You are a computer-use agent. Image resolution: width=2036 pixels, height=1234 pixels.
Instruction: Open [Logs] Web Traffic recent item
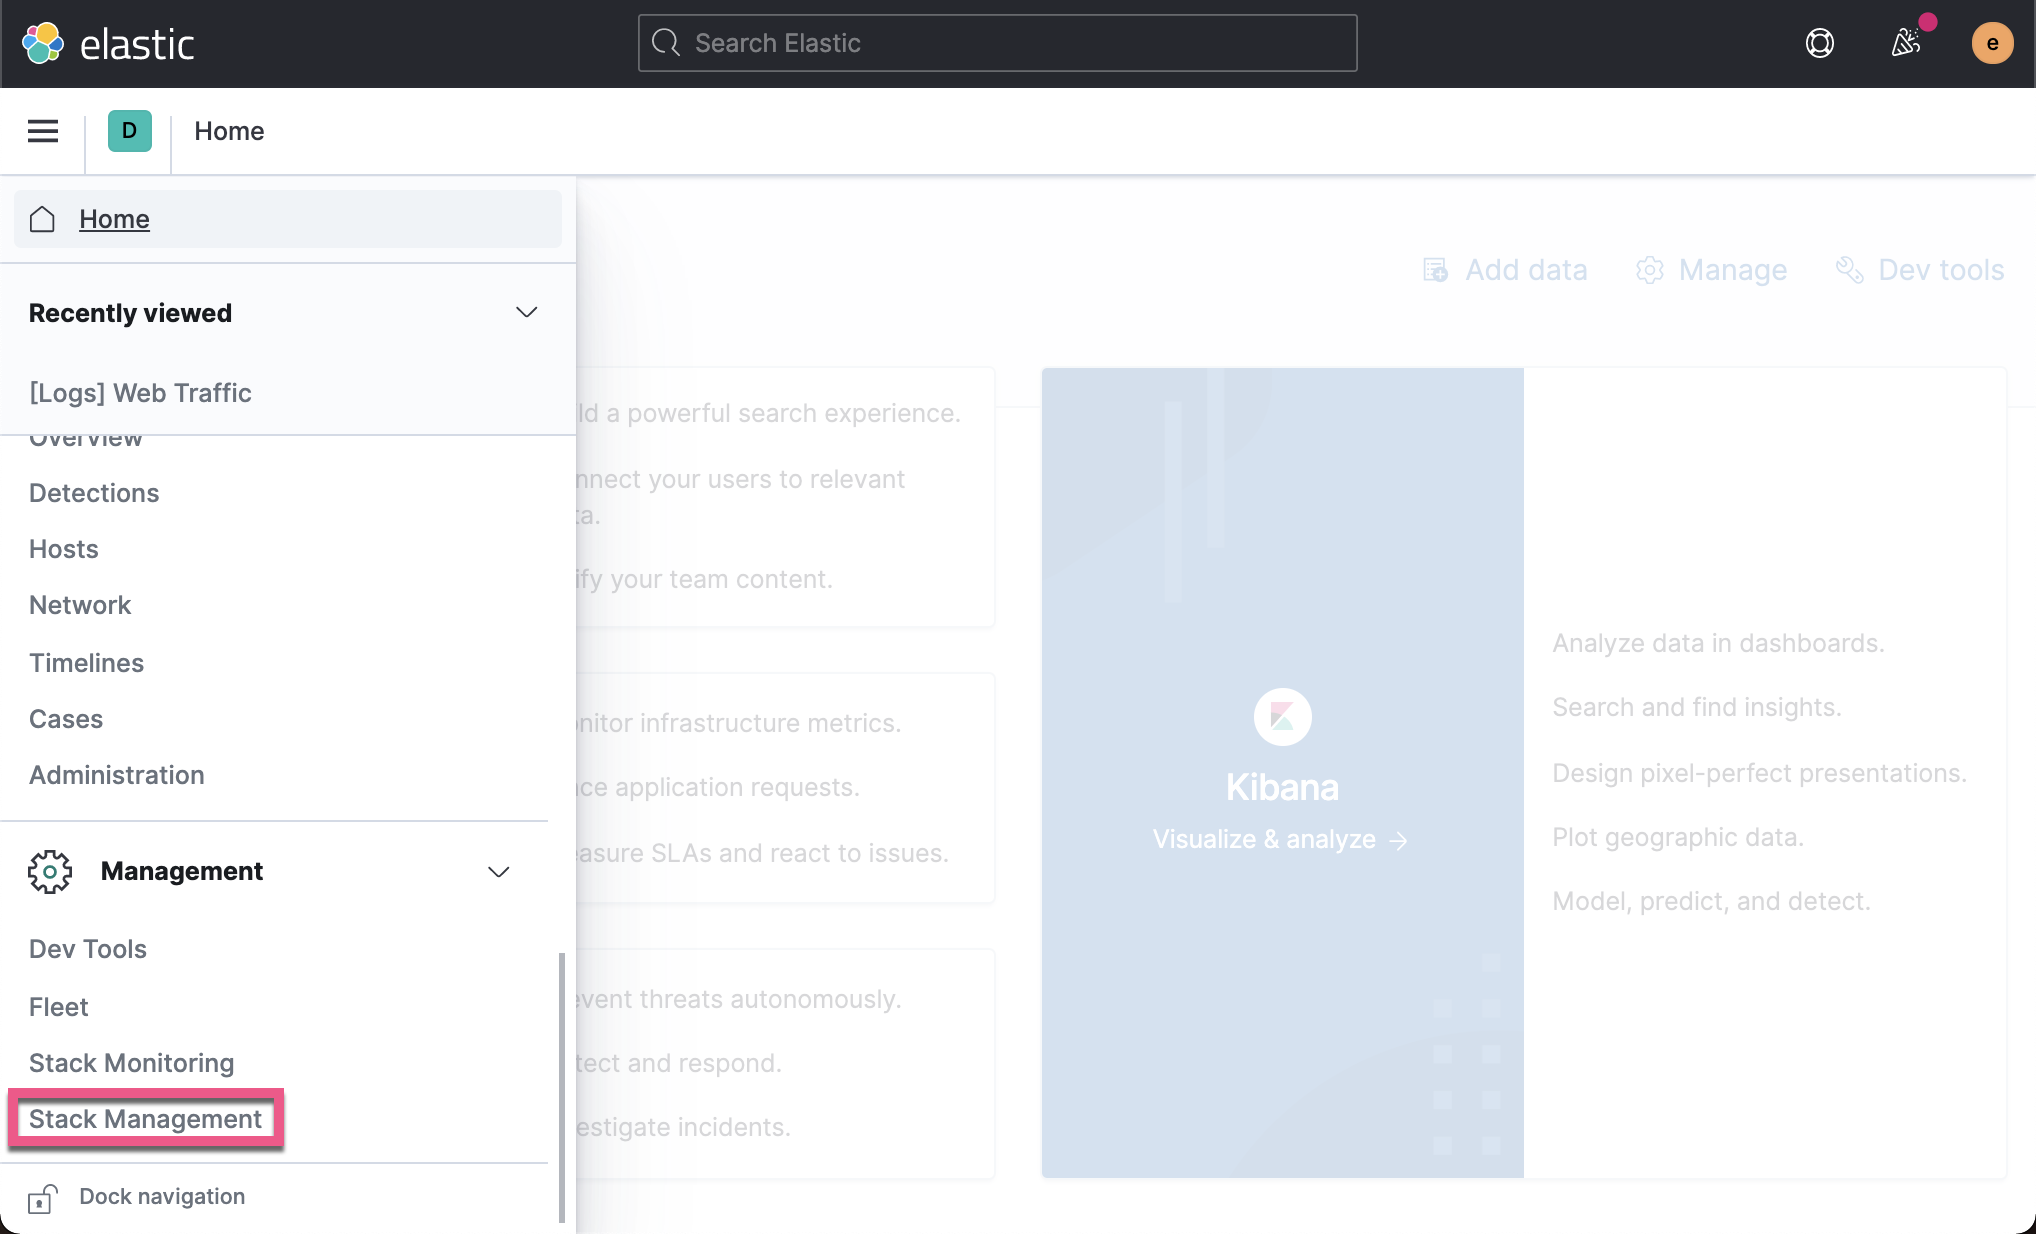[140, 393]
